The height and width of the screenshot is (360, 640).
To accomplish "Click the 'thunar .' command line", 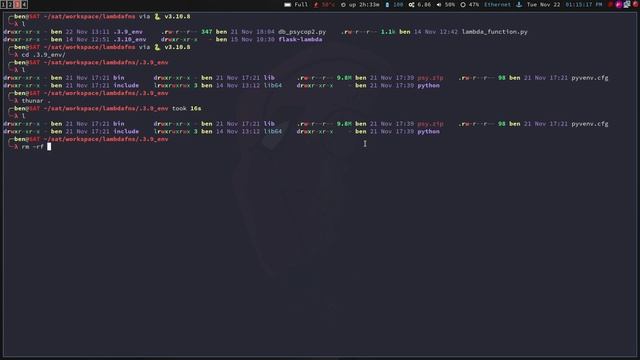I will (36, 101).
